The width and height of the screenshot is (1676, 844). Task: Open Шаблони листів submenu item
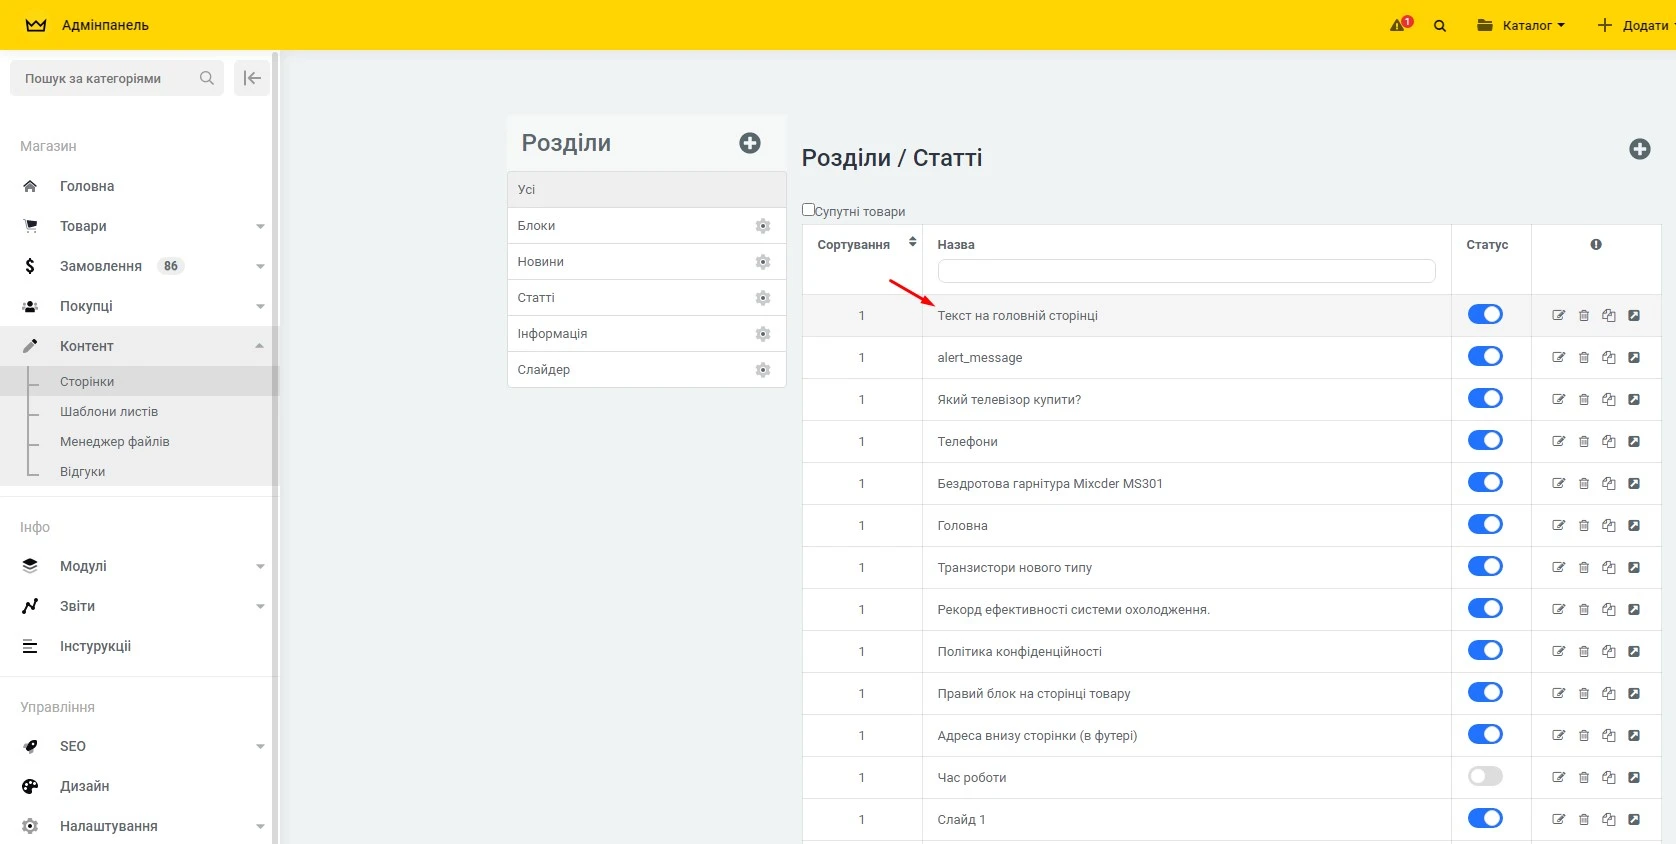pos(109,411)
